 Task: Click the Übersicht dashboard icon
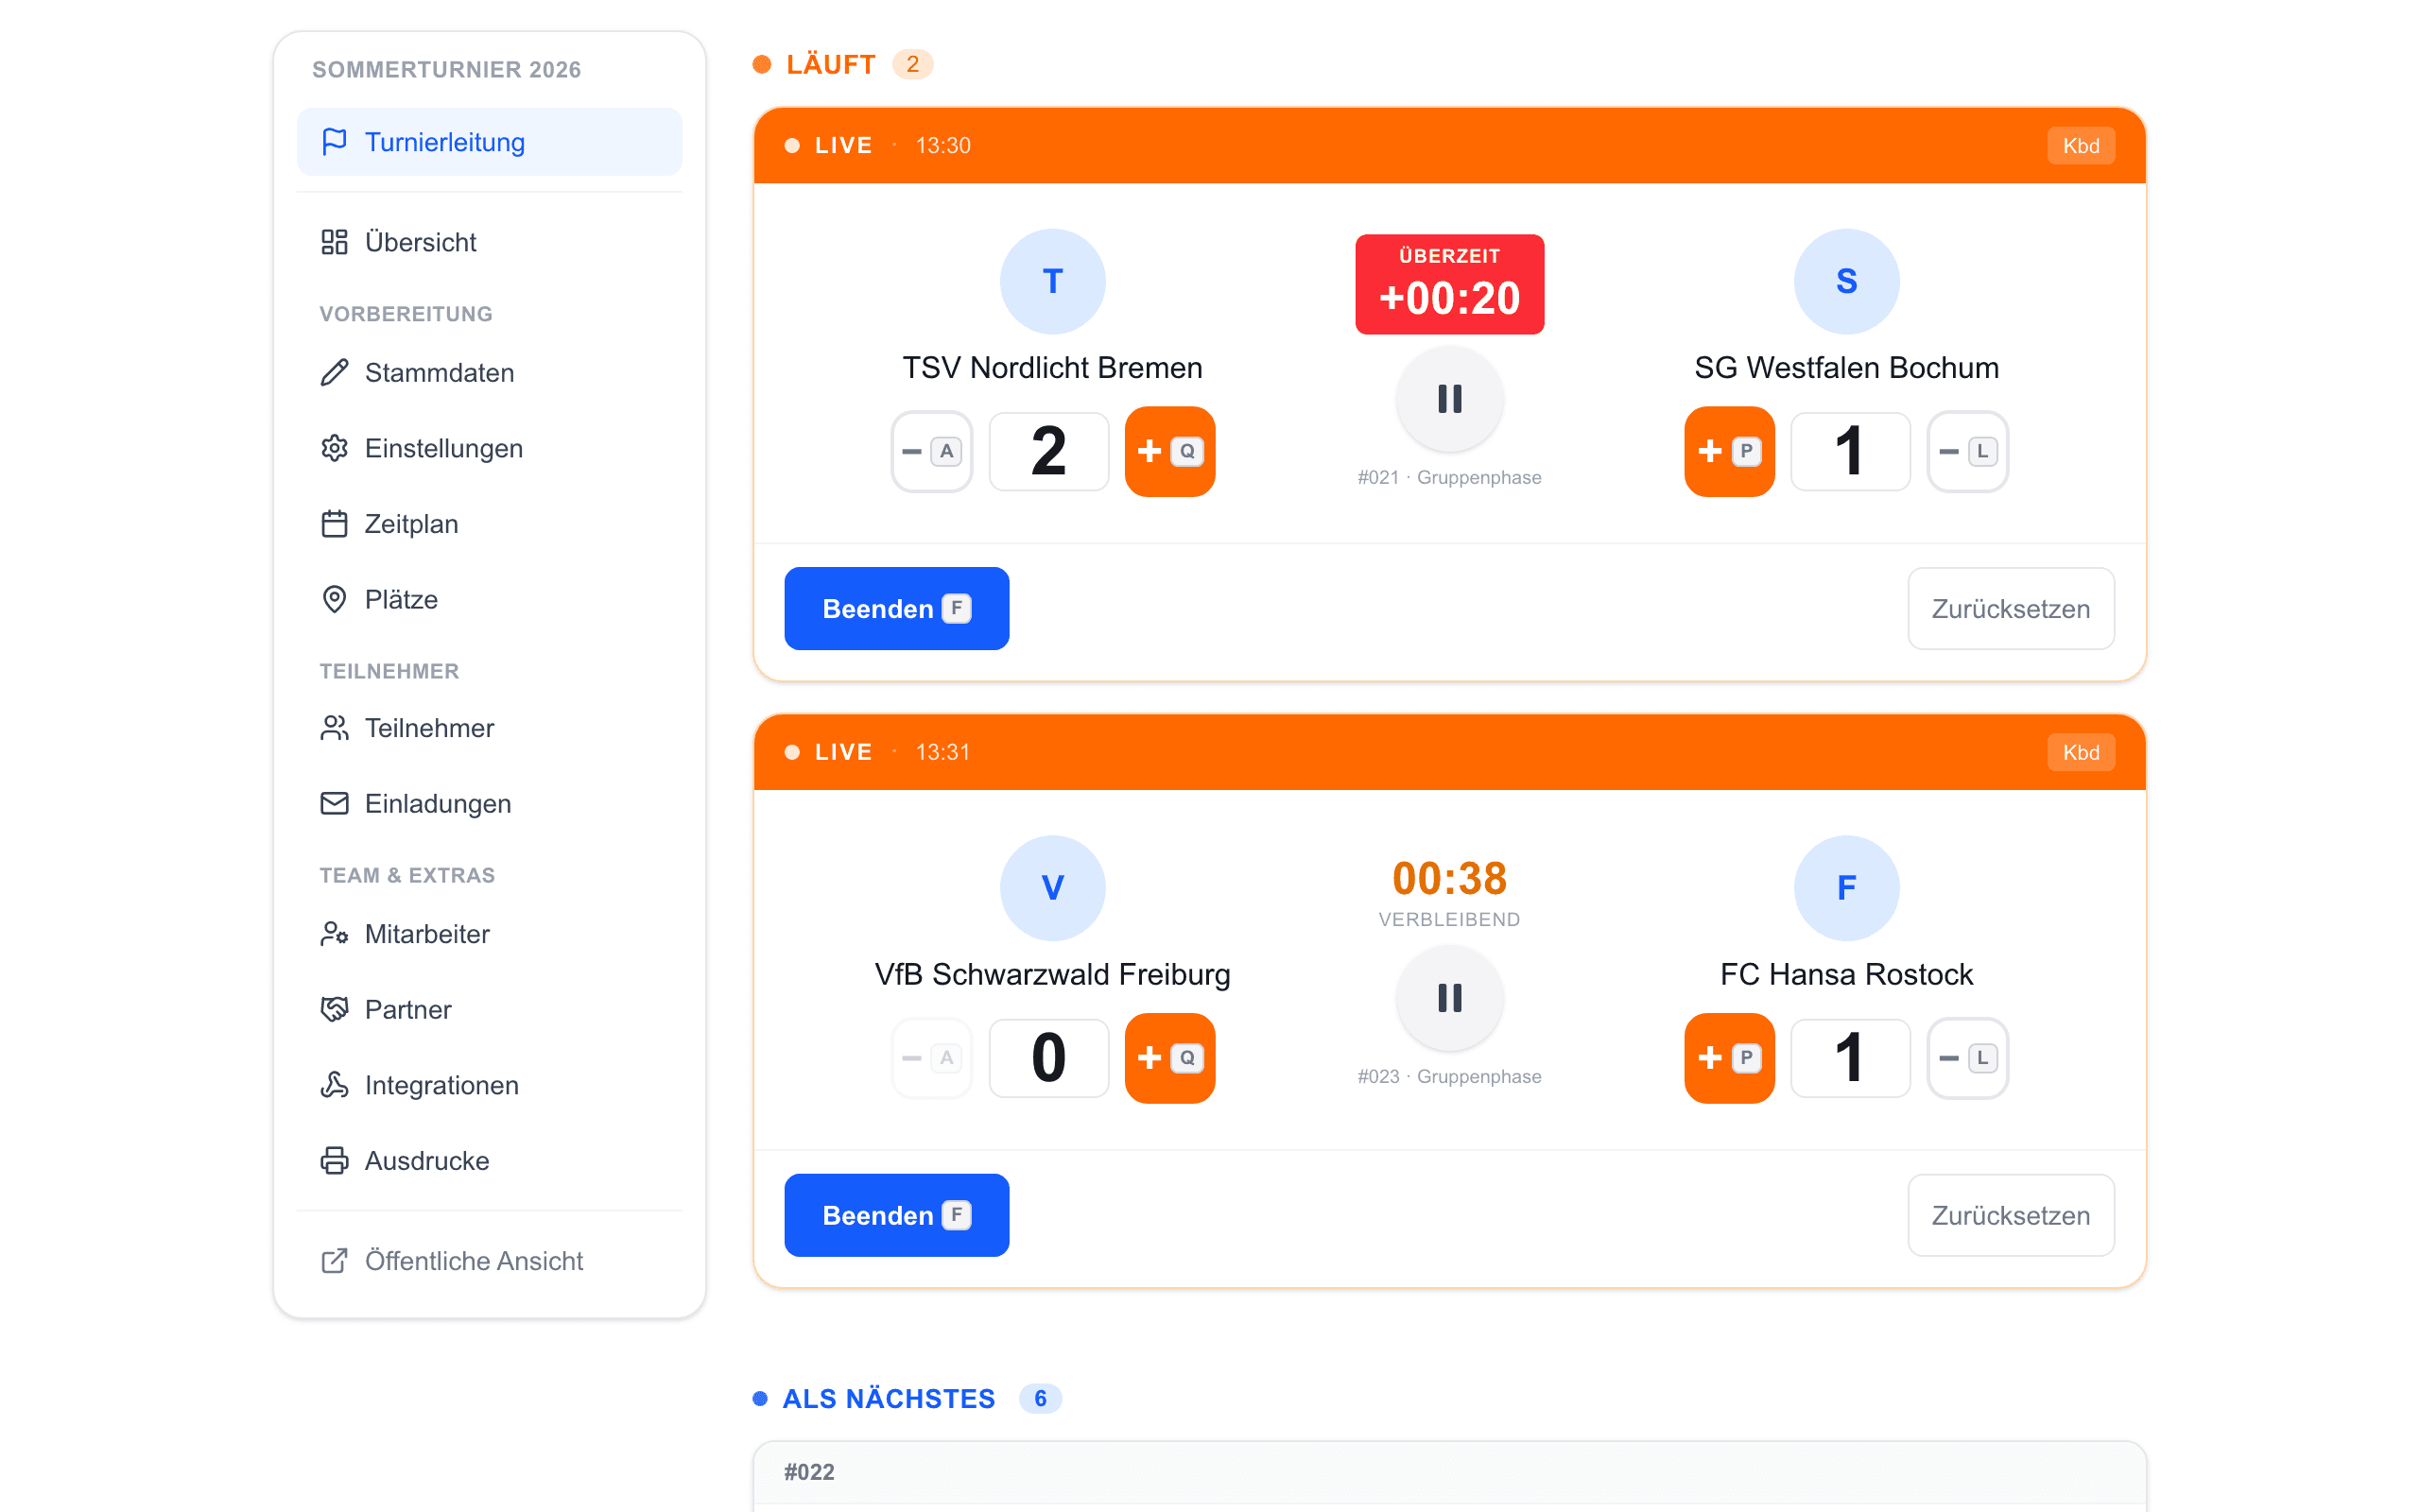(x=334, y=242)
